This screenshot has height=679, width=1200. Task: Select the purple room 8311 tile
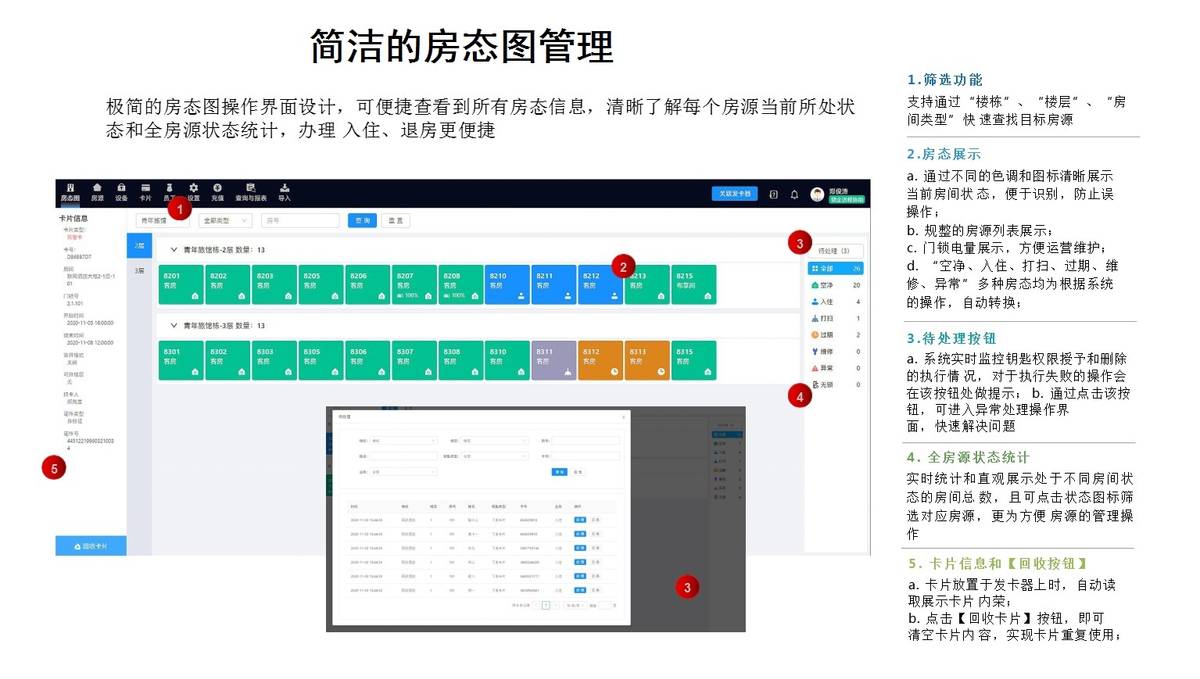(x=554, y=360)
